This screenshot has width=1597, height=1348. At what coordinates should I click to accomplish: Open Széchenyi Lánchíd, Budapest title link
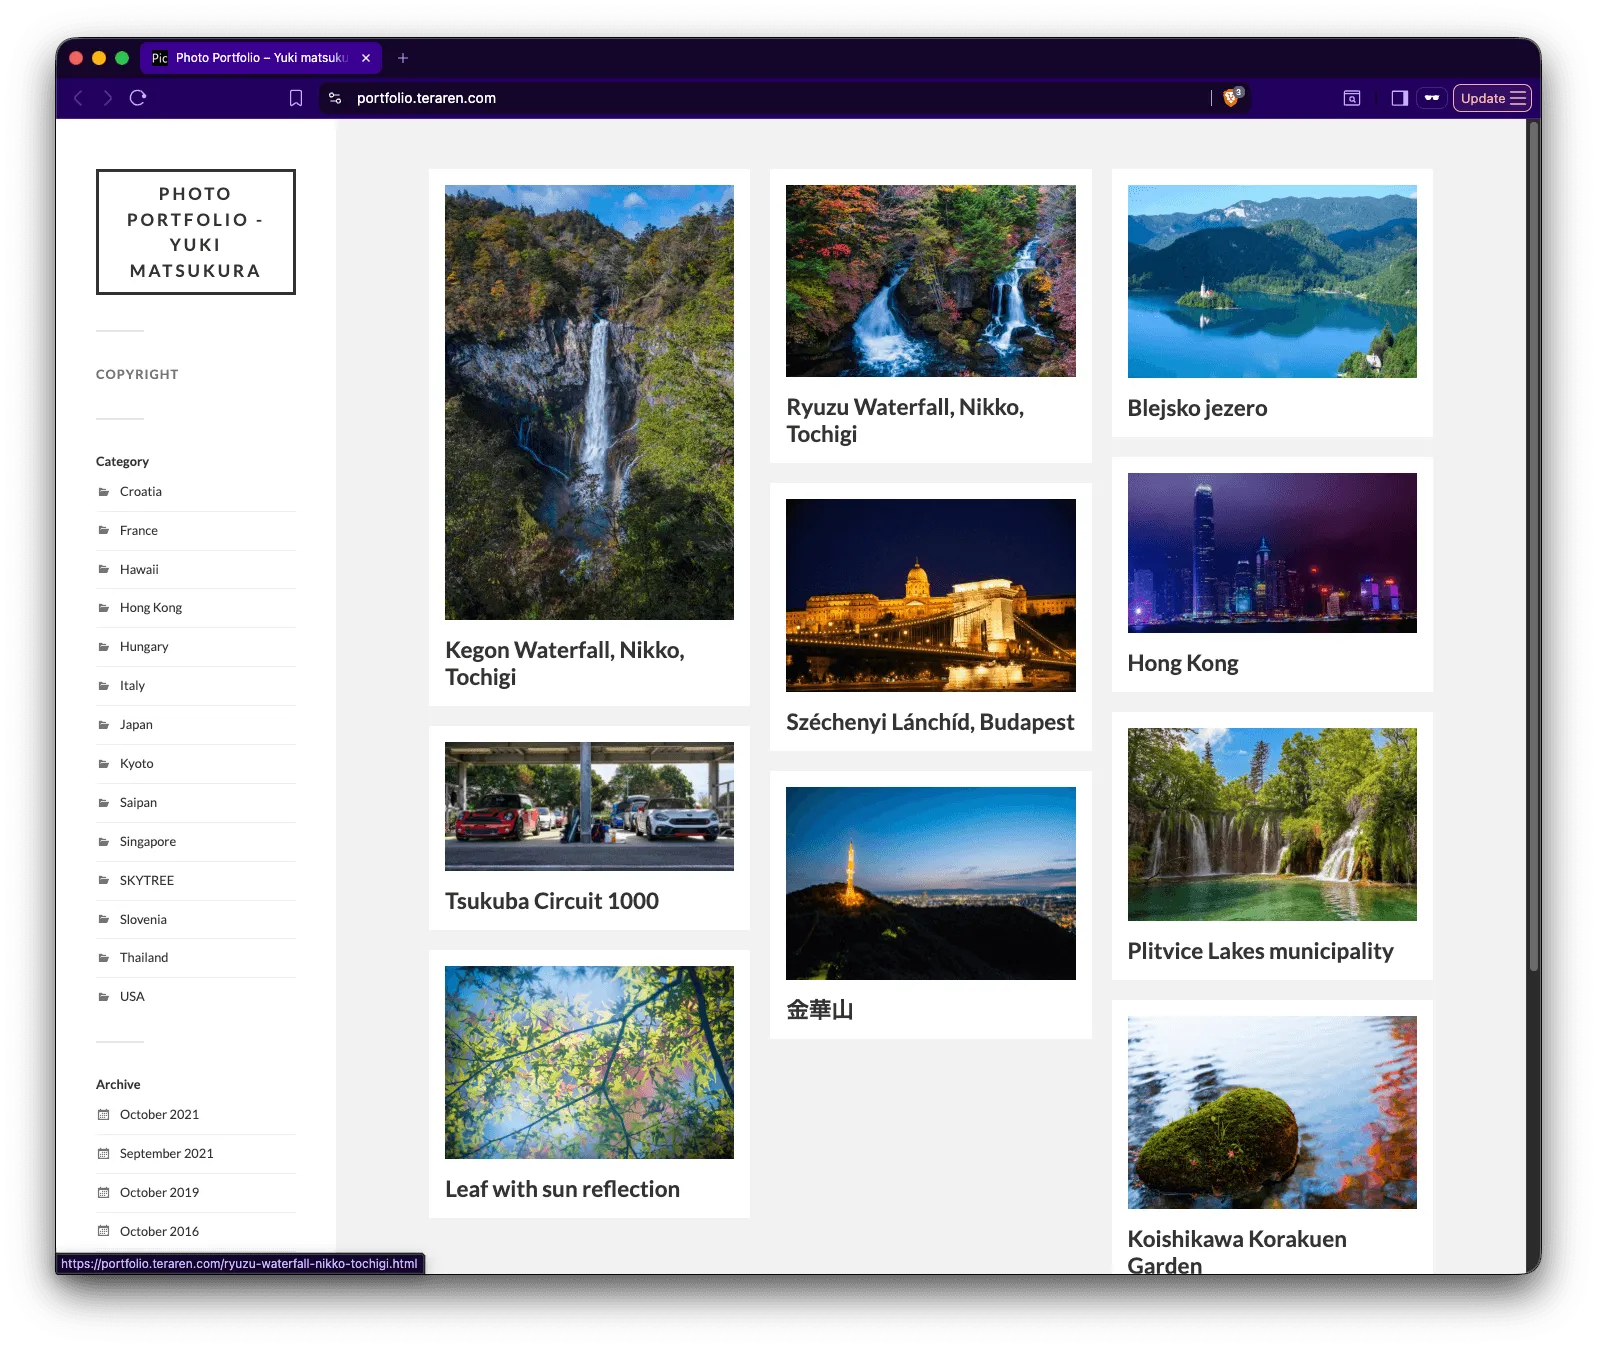[x=929, y=722]
